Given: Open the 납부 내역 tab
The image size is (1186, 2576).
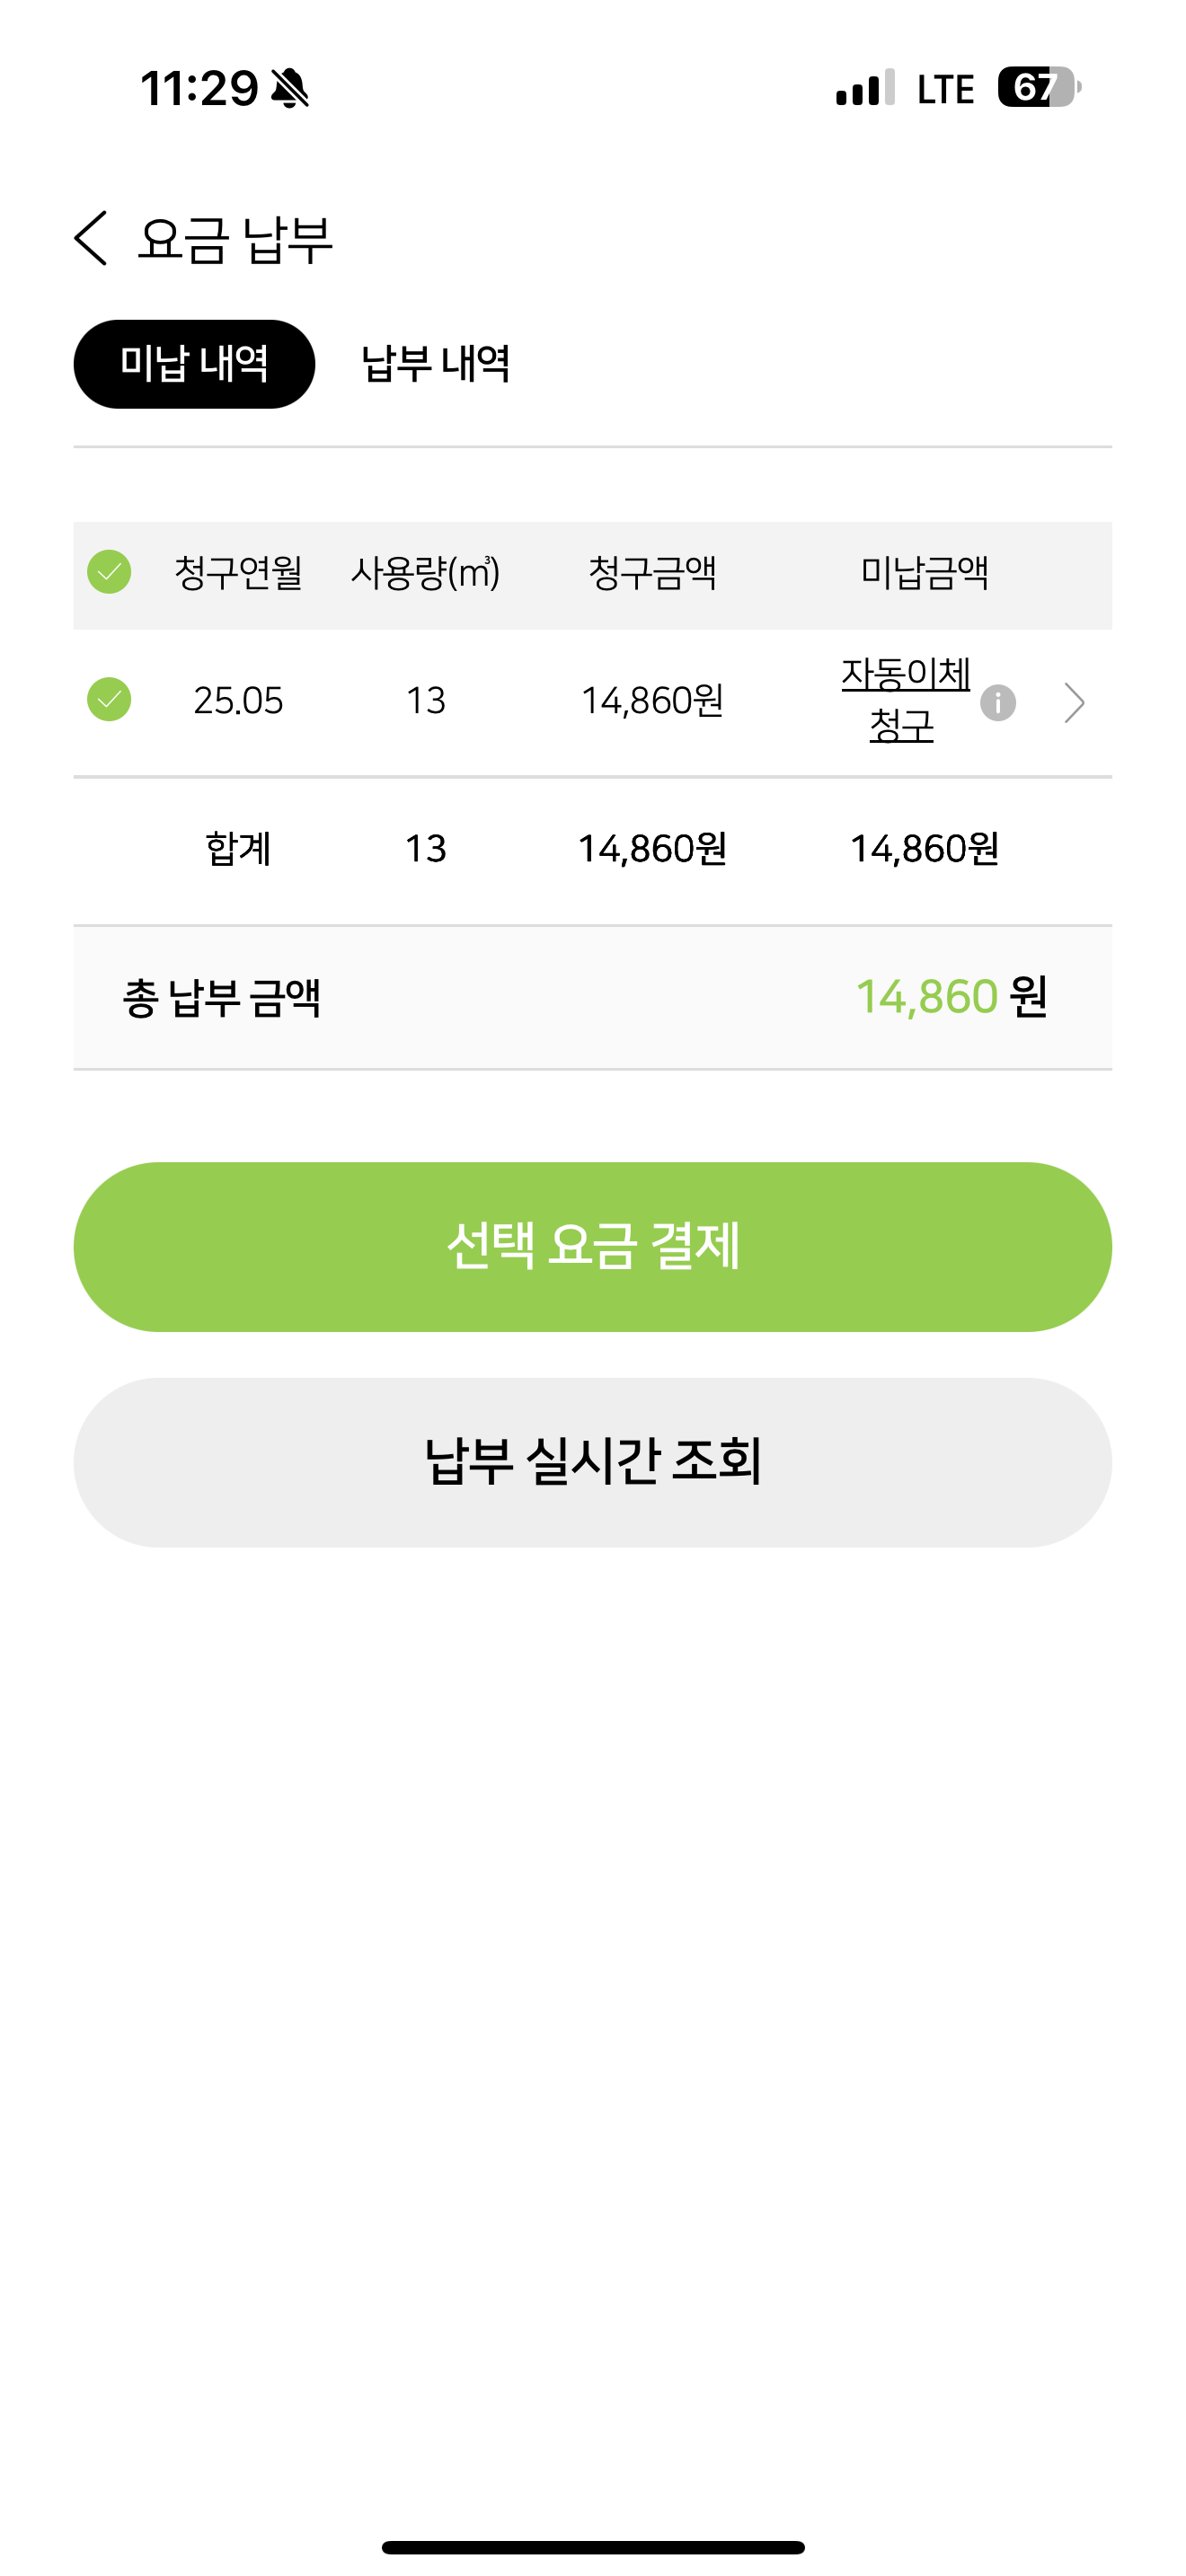Looking at the screenshot, I should pyautogui.click(x=435, y=364).
